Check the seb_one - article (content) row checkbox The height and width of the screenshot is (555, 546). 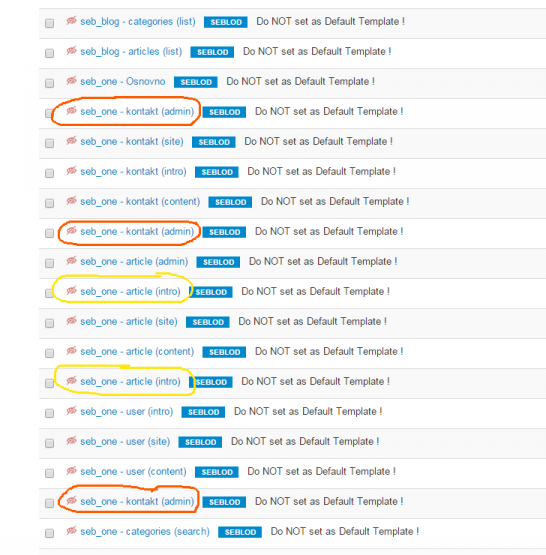click(50, 353)
